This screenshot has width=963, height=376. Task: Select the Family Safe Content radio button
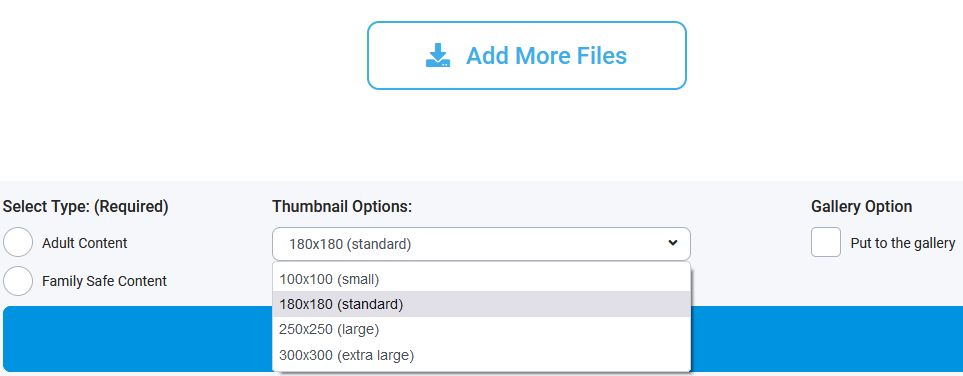click(18, 281)
